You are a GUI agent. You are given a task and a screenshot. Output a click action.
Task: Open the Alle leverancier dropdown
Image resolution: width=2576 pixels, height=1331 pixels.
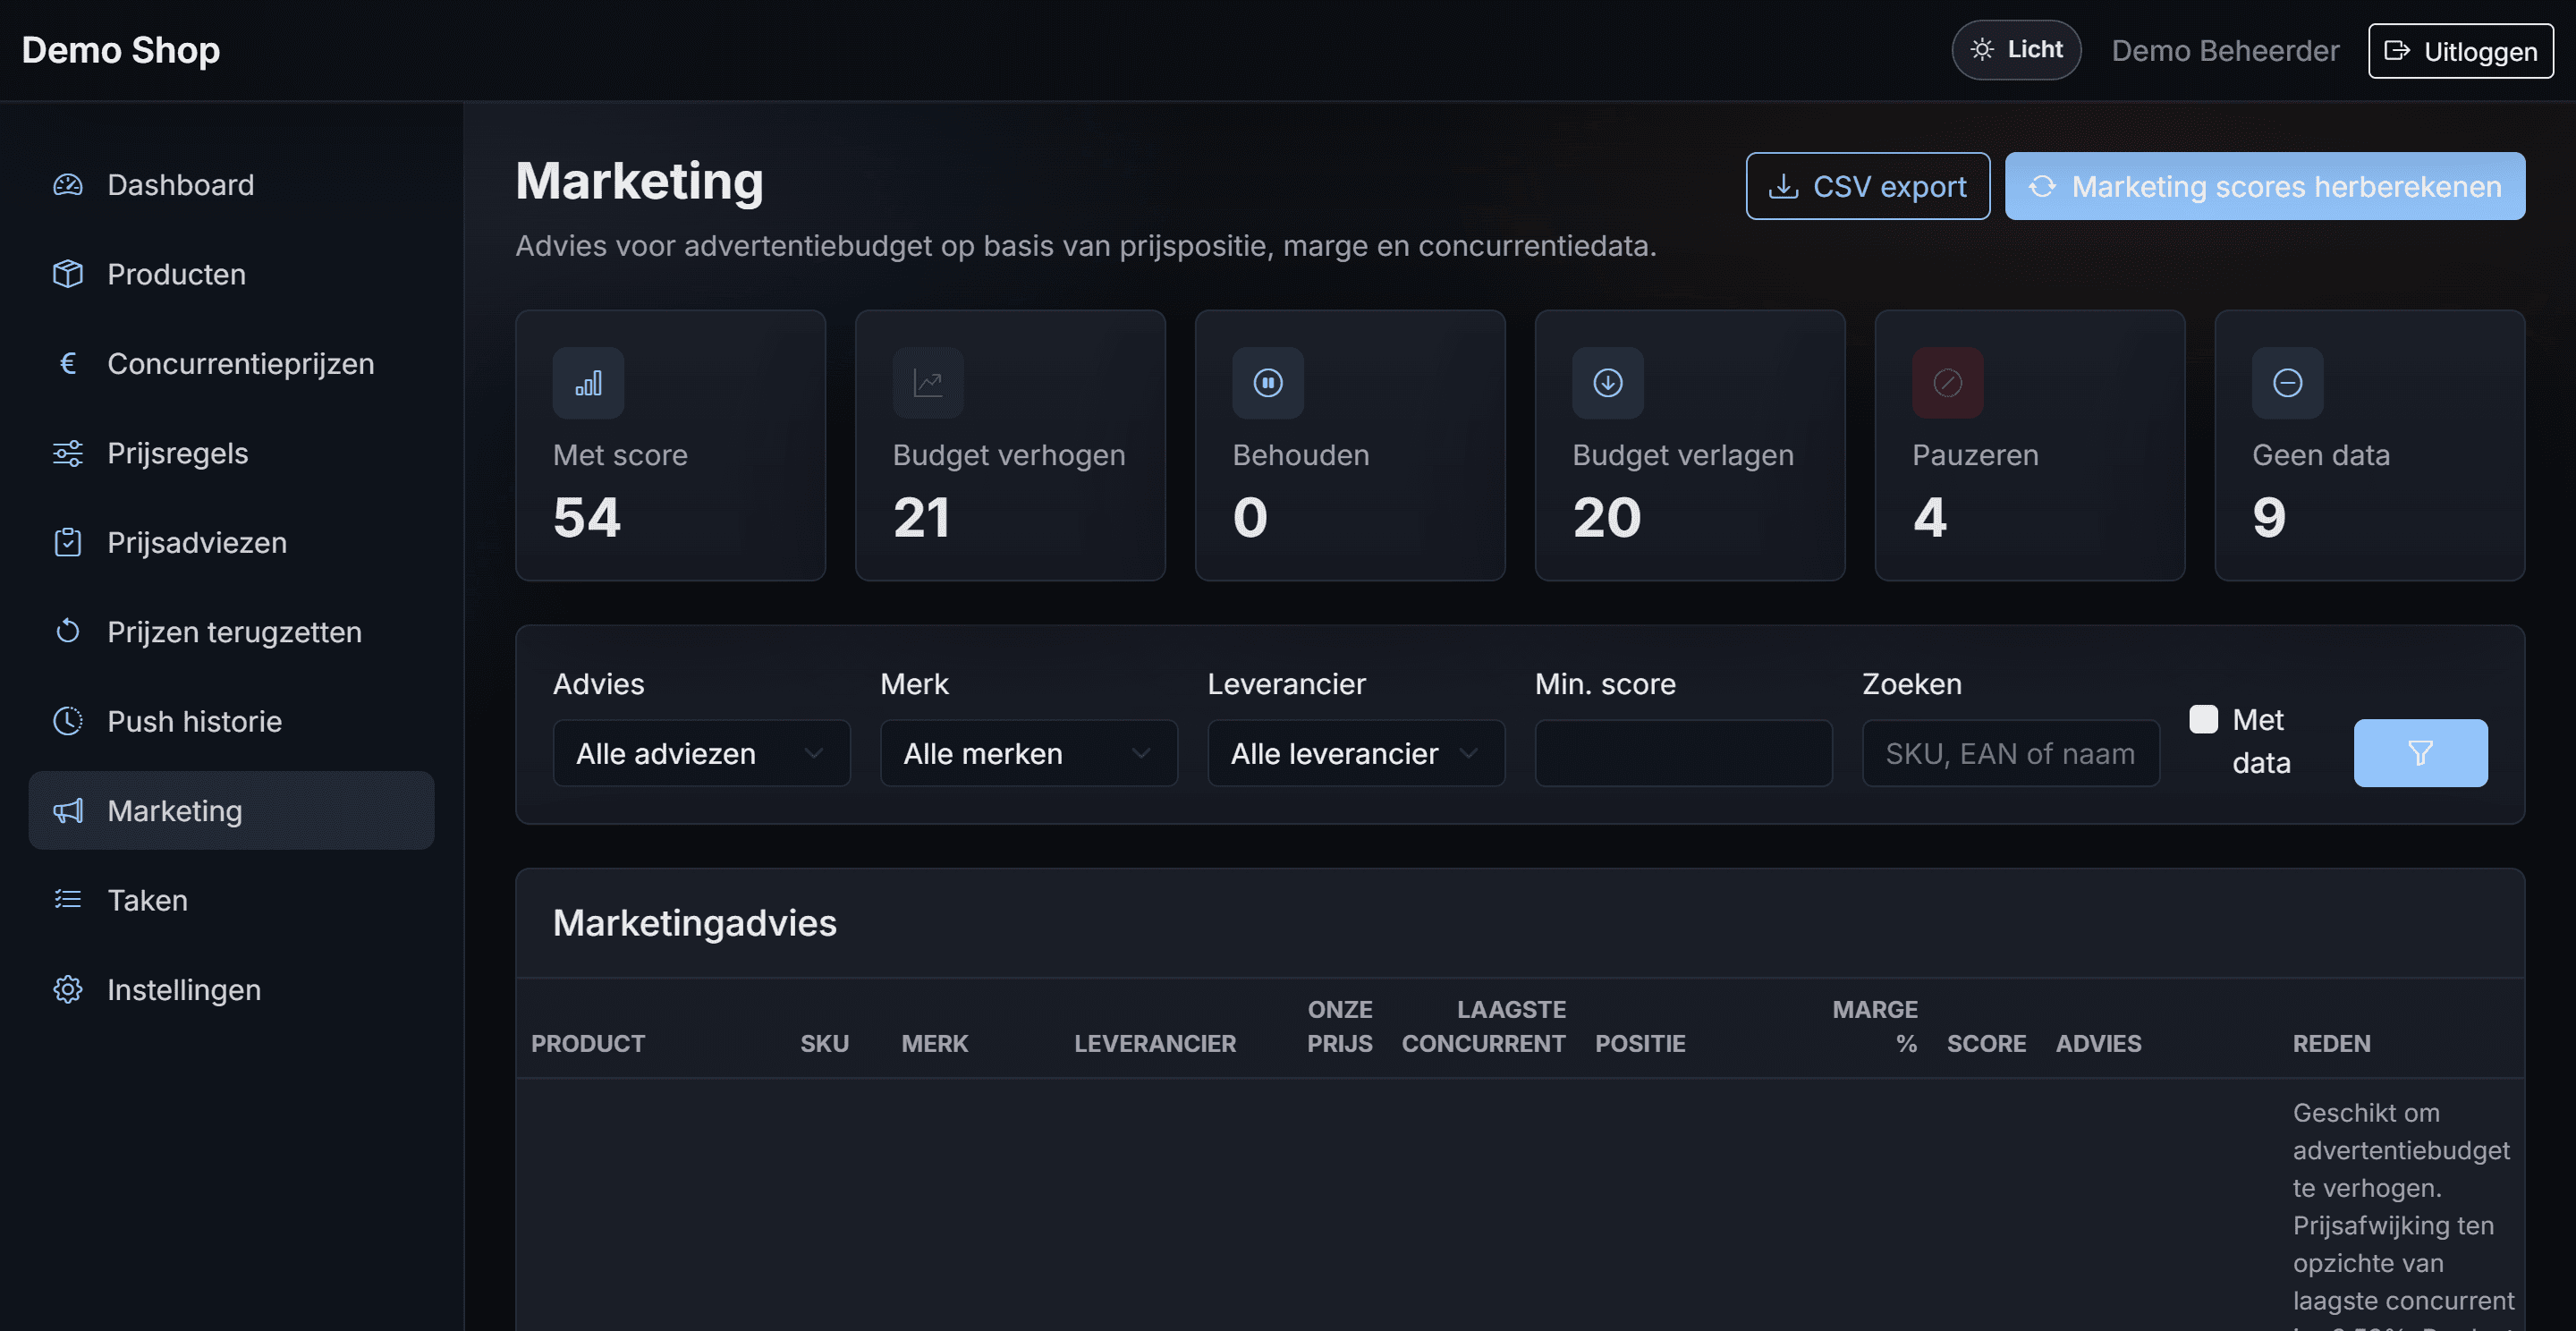(1355, 753)
